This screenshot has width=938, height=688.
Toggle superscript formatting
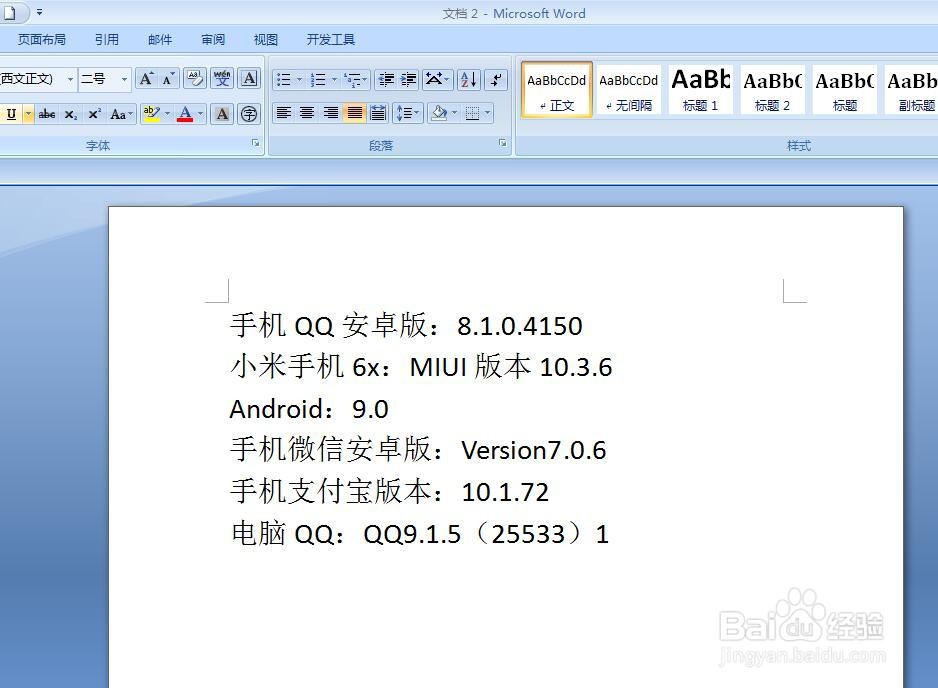94,114
